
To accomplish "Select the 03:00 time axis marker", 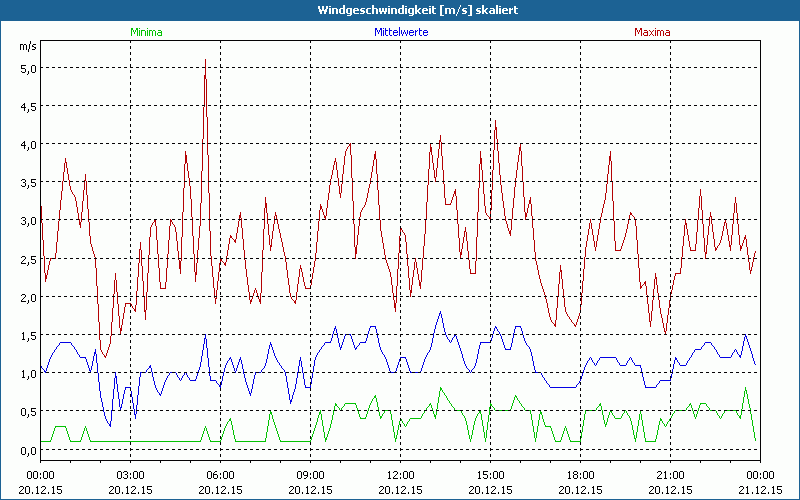I will (x=130, y=475).
